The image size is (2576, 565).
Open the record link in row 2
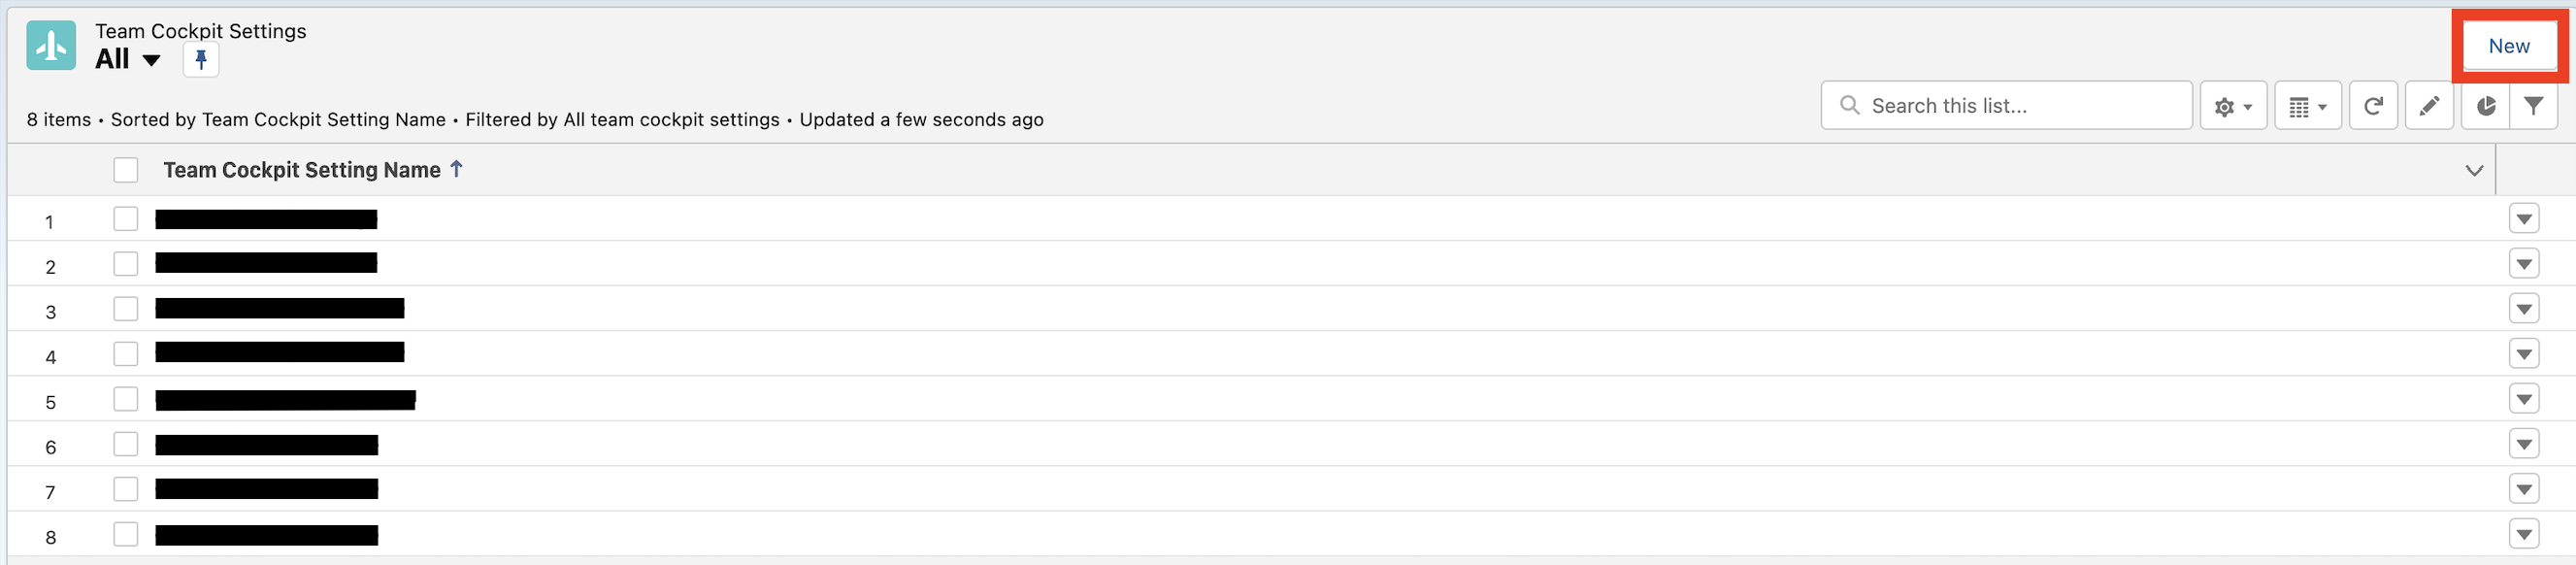click(266, 263)
